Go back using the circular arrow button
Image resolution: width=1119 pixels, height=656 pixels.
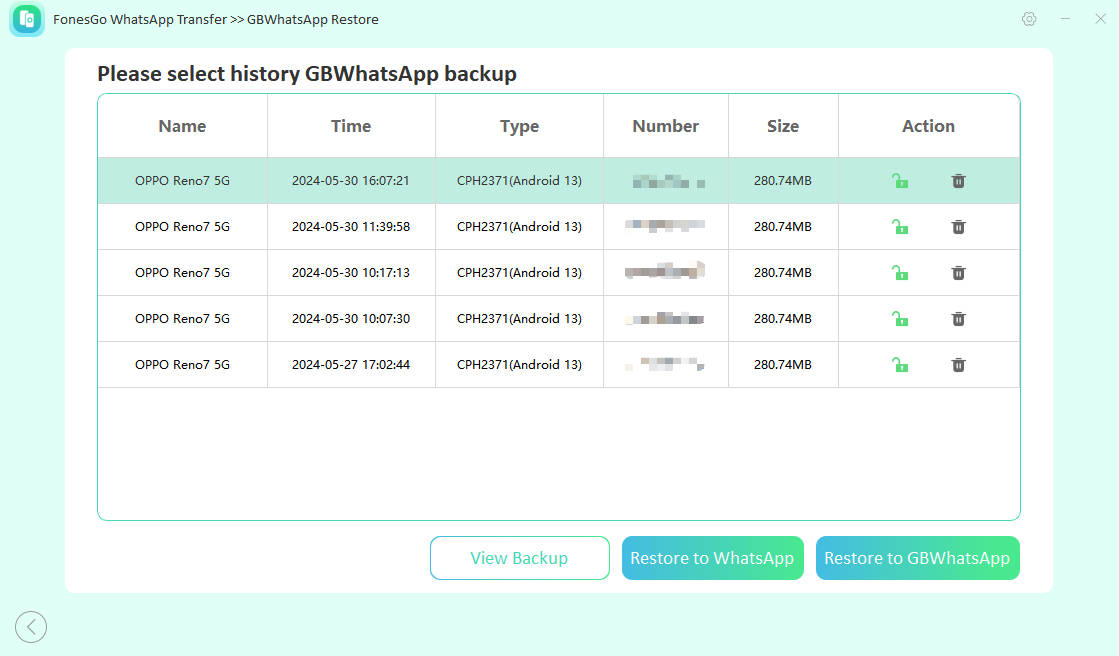coord(31,627)
